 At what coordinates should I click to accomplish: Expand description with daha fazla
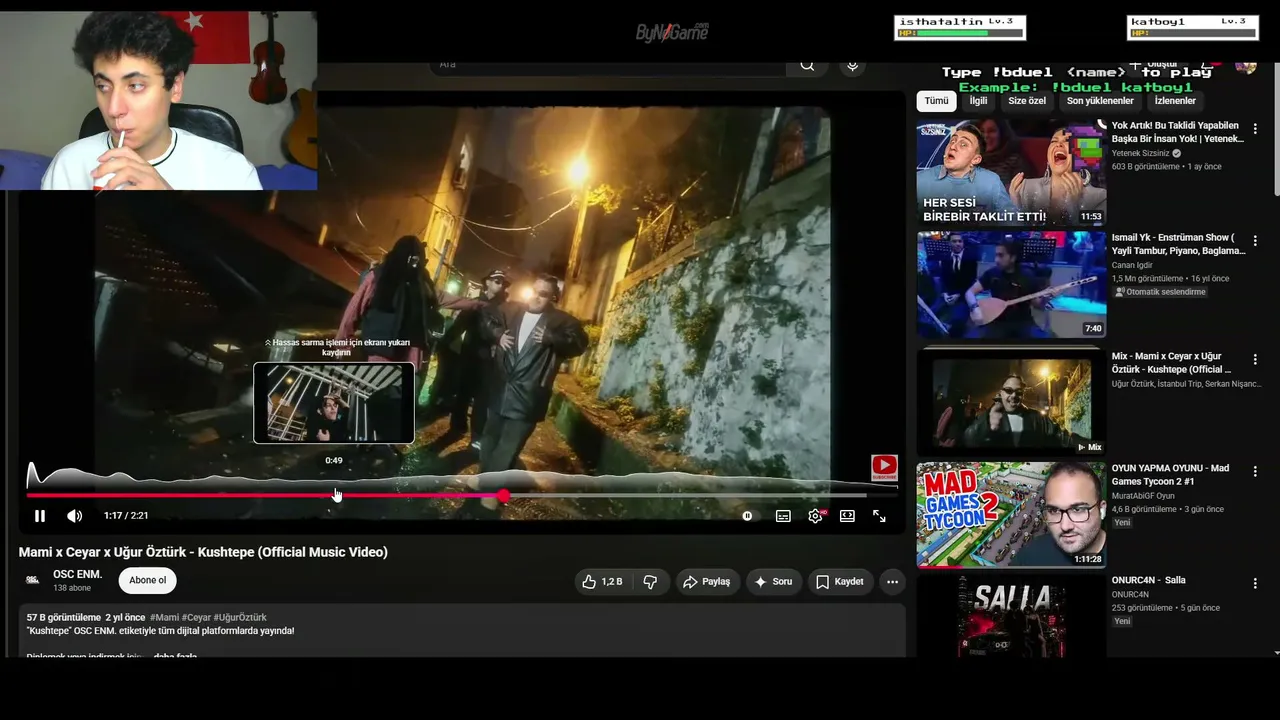click(175, 656)
